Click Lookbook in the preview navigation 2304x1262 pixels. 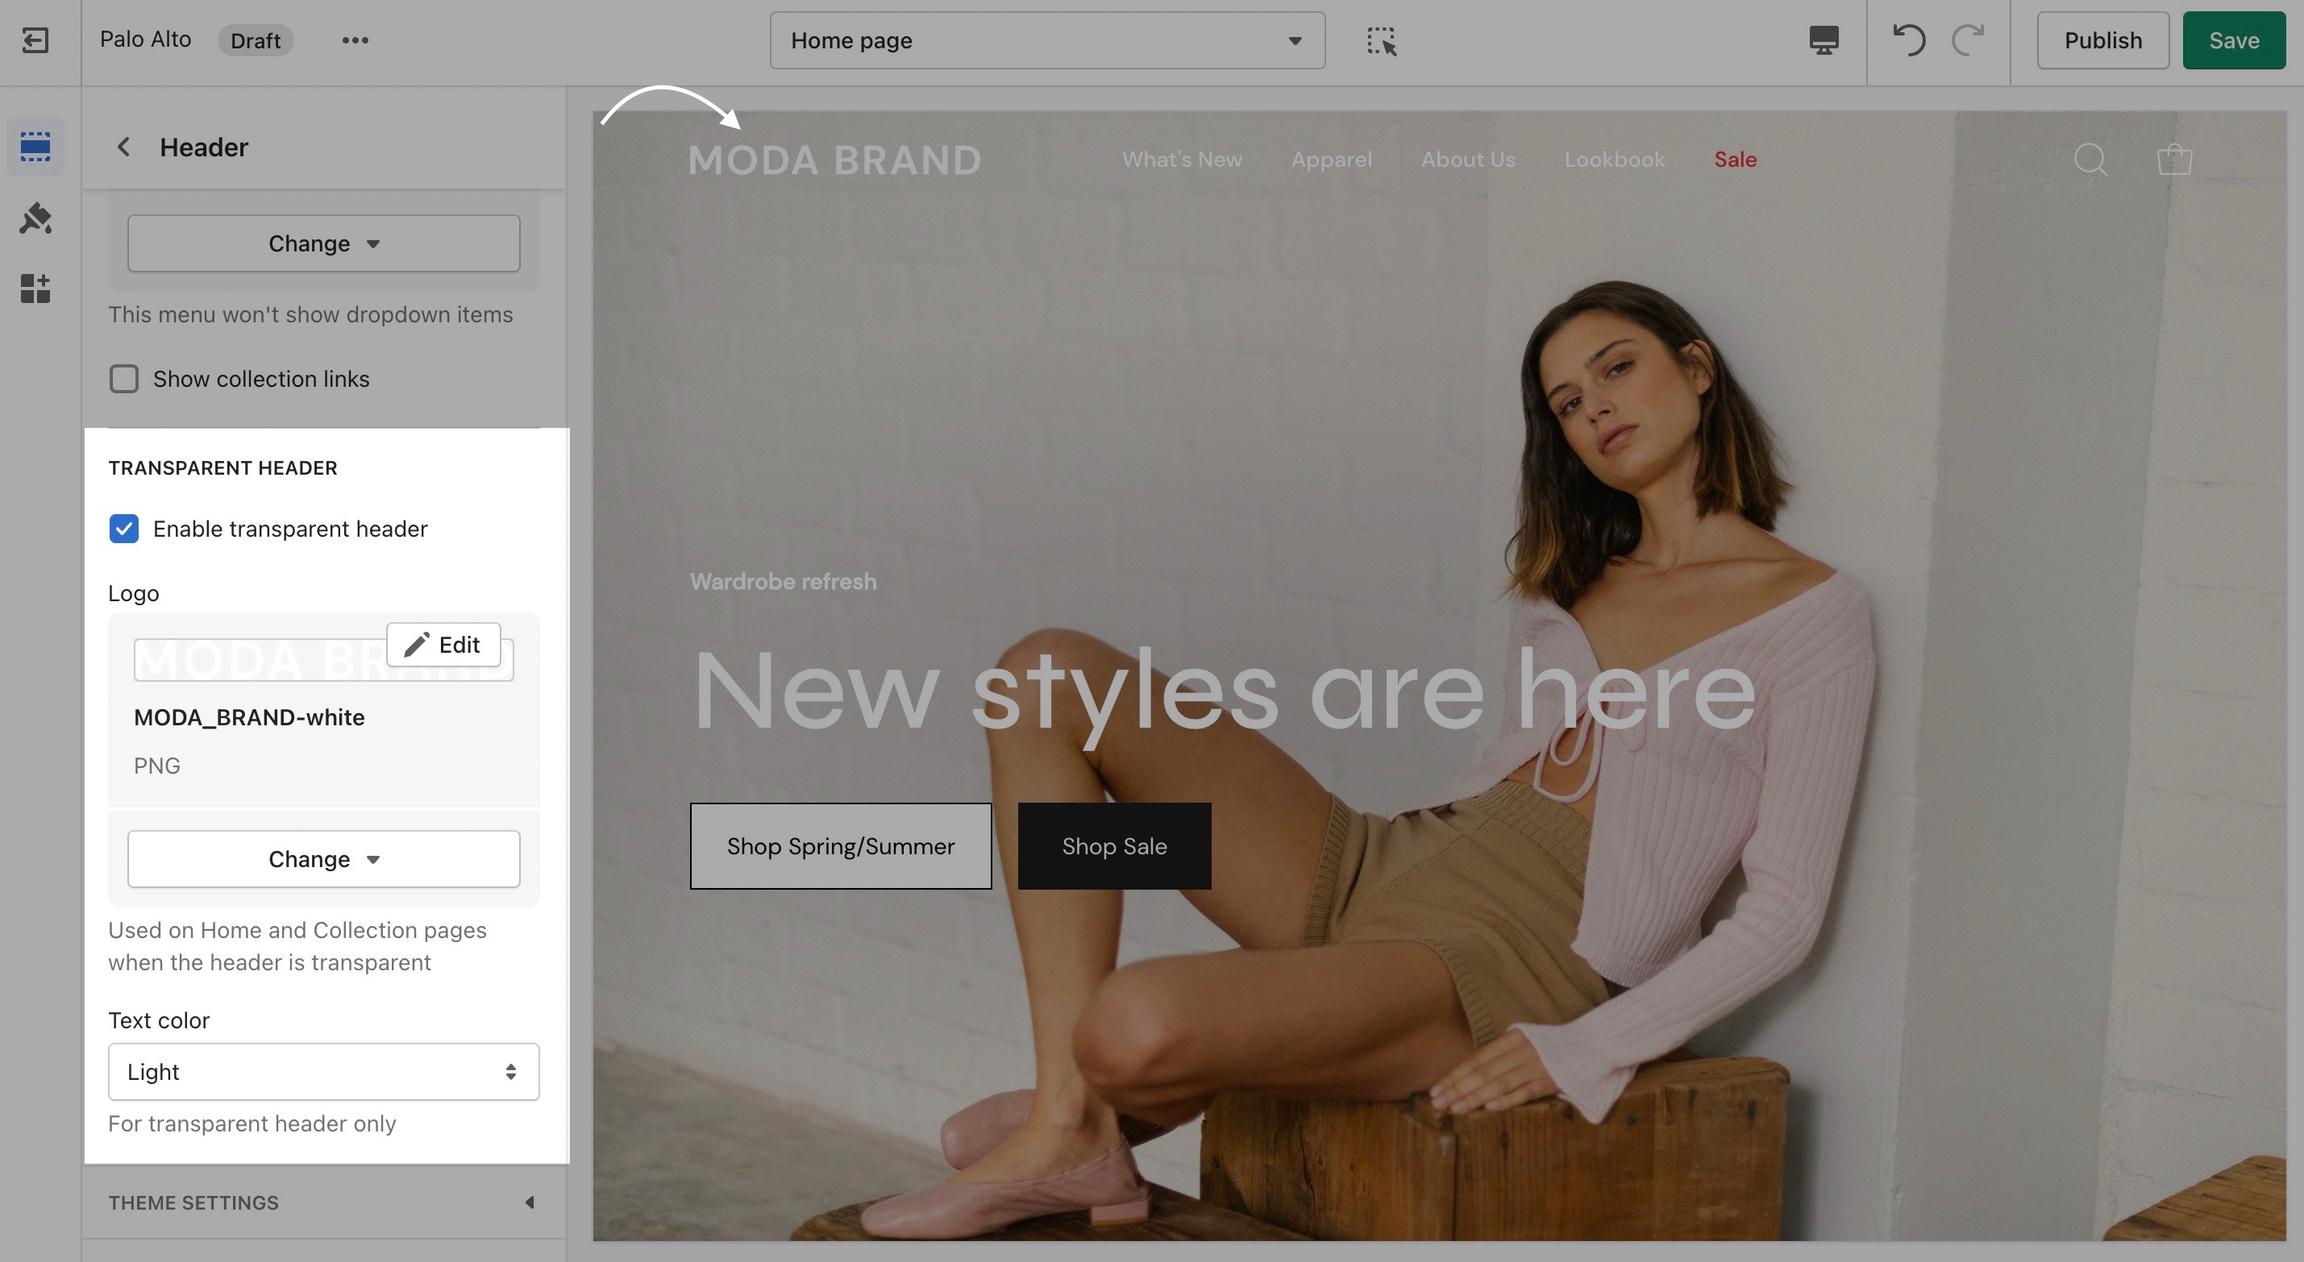coord(1614,160)
